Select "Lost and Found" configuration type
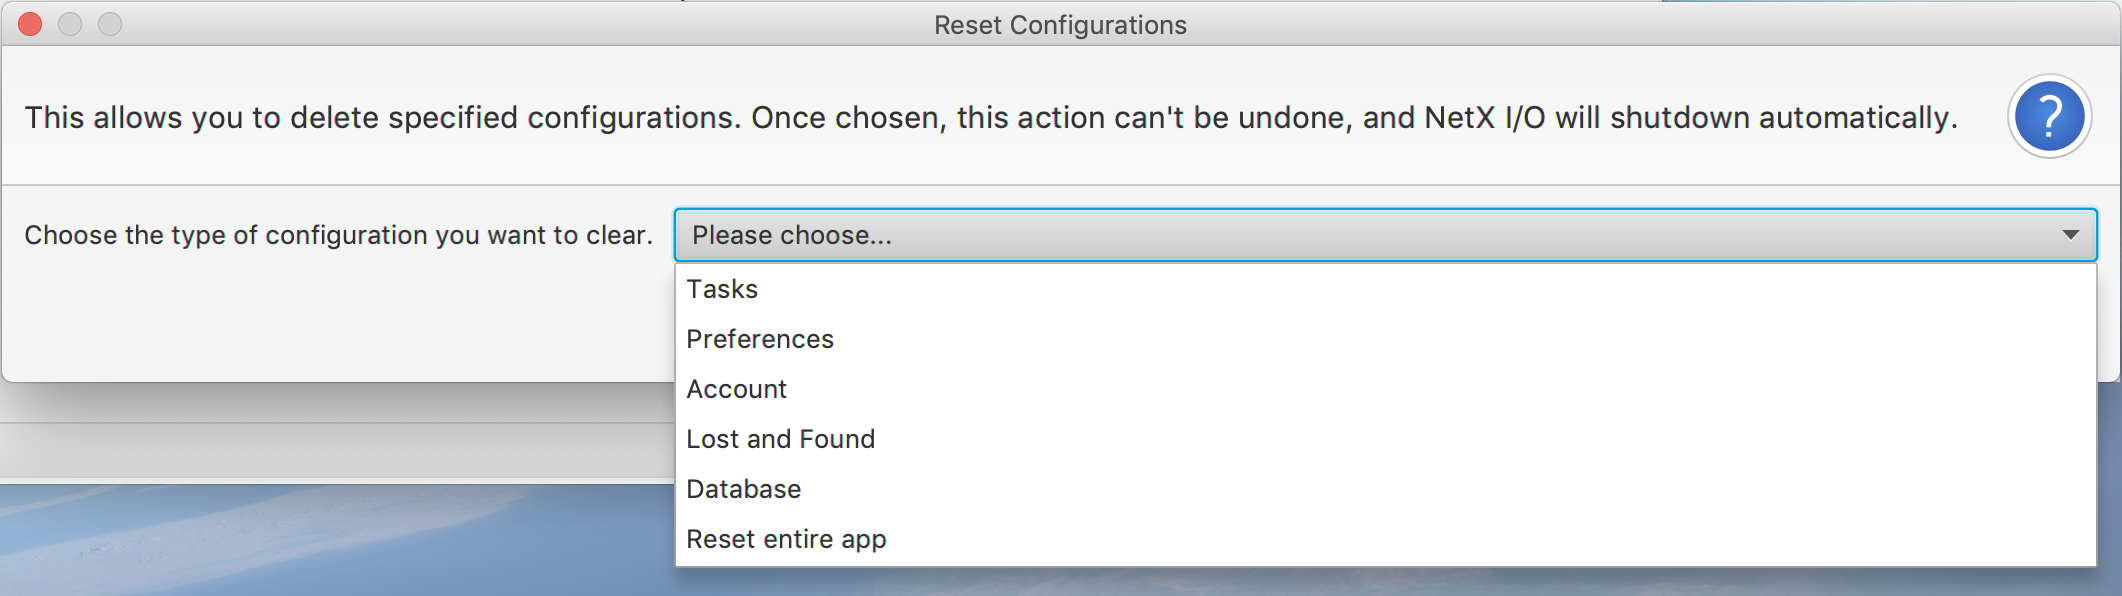Image resolution: width=2122 pixels, height=596 pixels. [781, 439]
